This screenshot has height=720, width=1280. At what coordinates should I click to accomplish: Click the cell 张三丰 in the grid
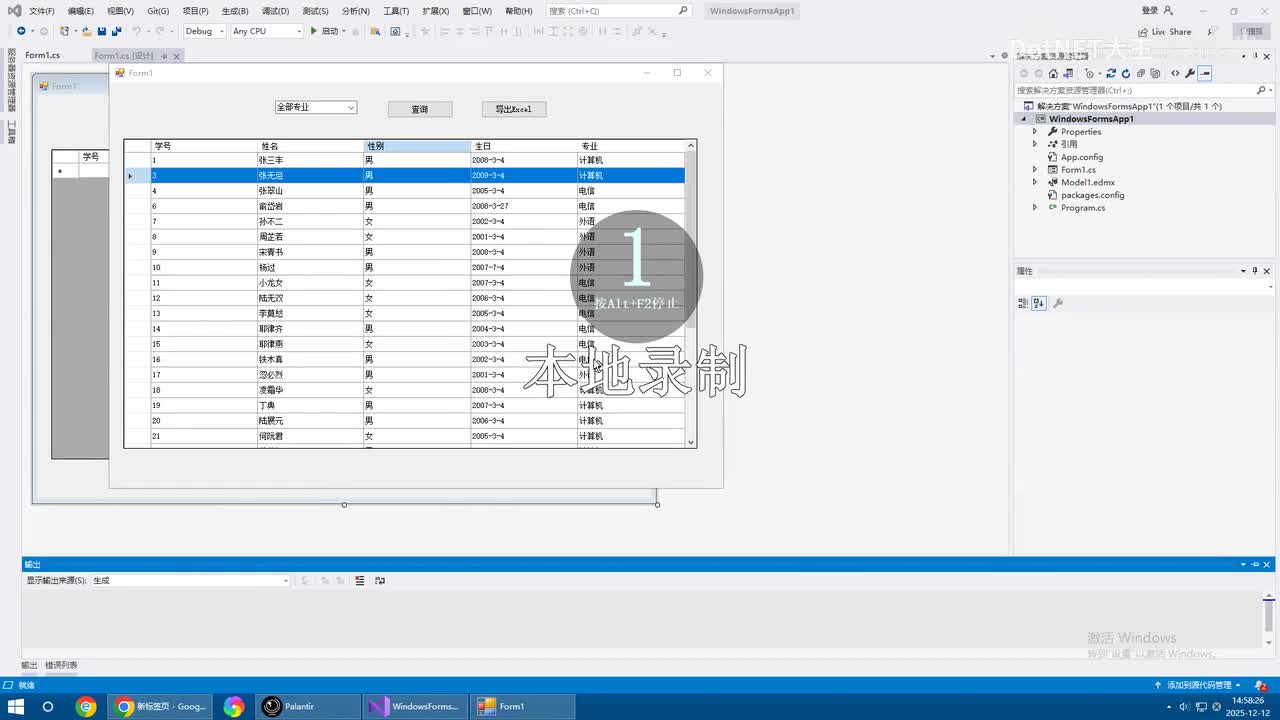click(310, 160)
